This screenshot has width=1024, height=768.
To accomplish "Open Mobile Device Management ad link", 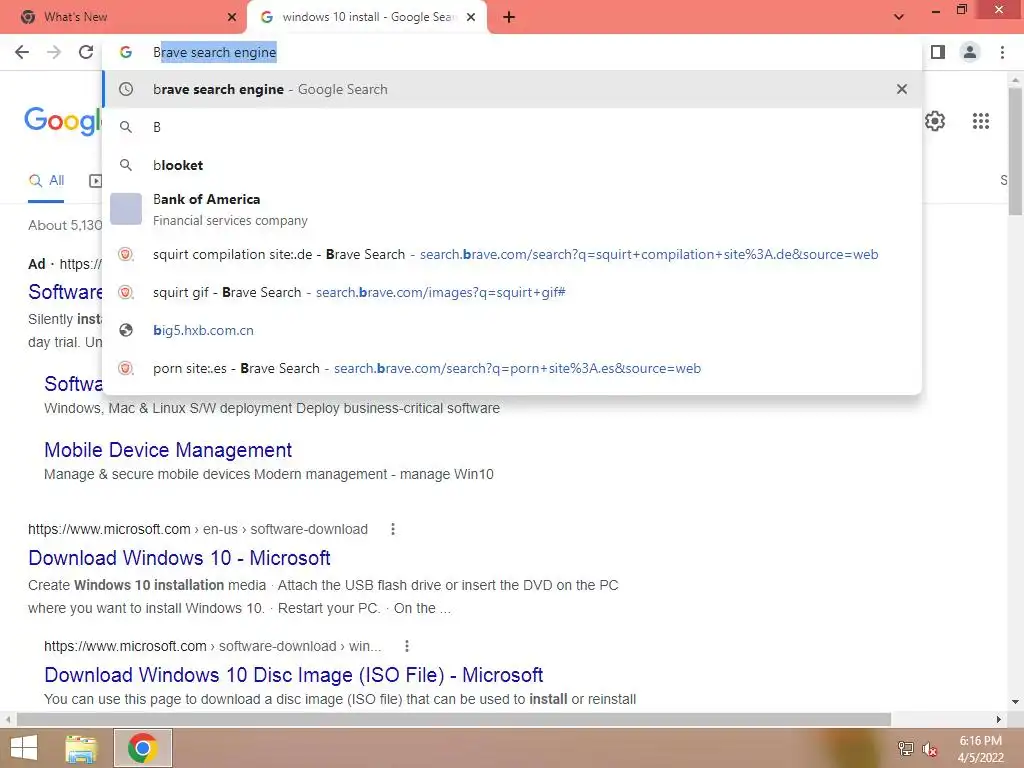I will [168, 450].
